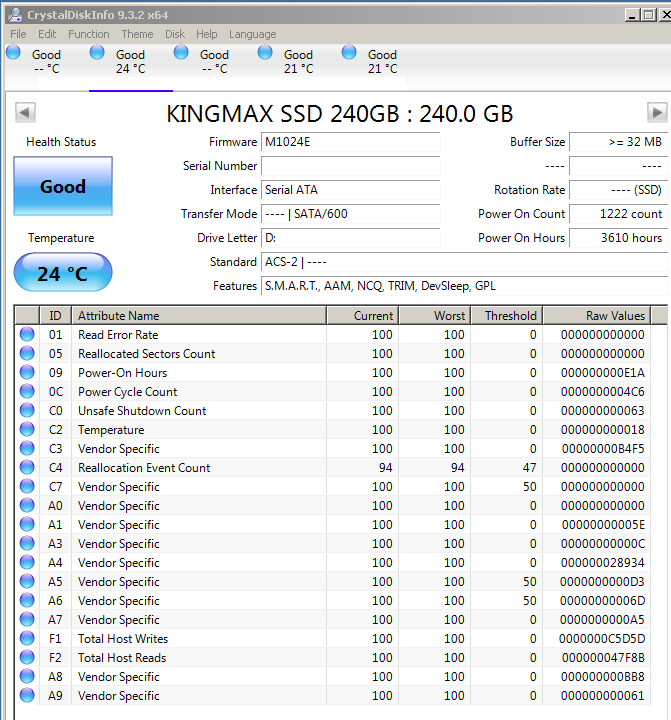
Task: Click status orb for A5 Vendor Specific
Action: click(27, 581)
